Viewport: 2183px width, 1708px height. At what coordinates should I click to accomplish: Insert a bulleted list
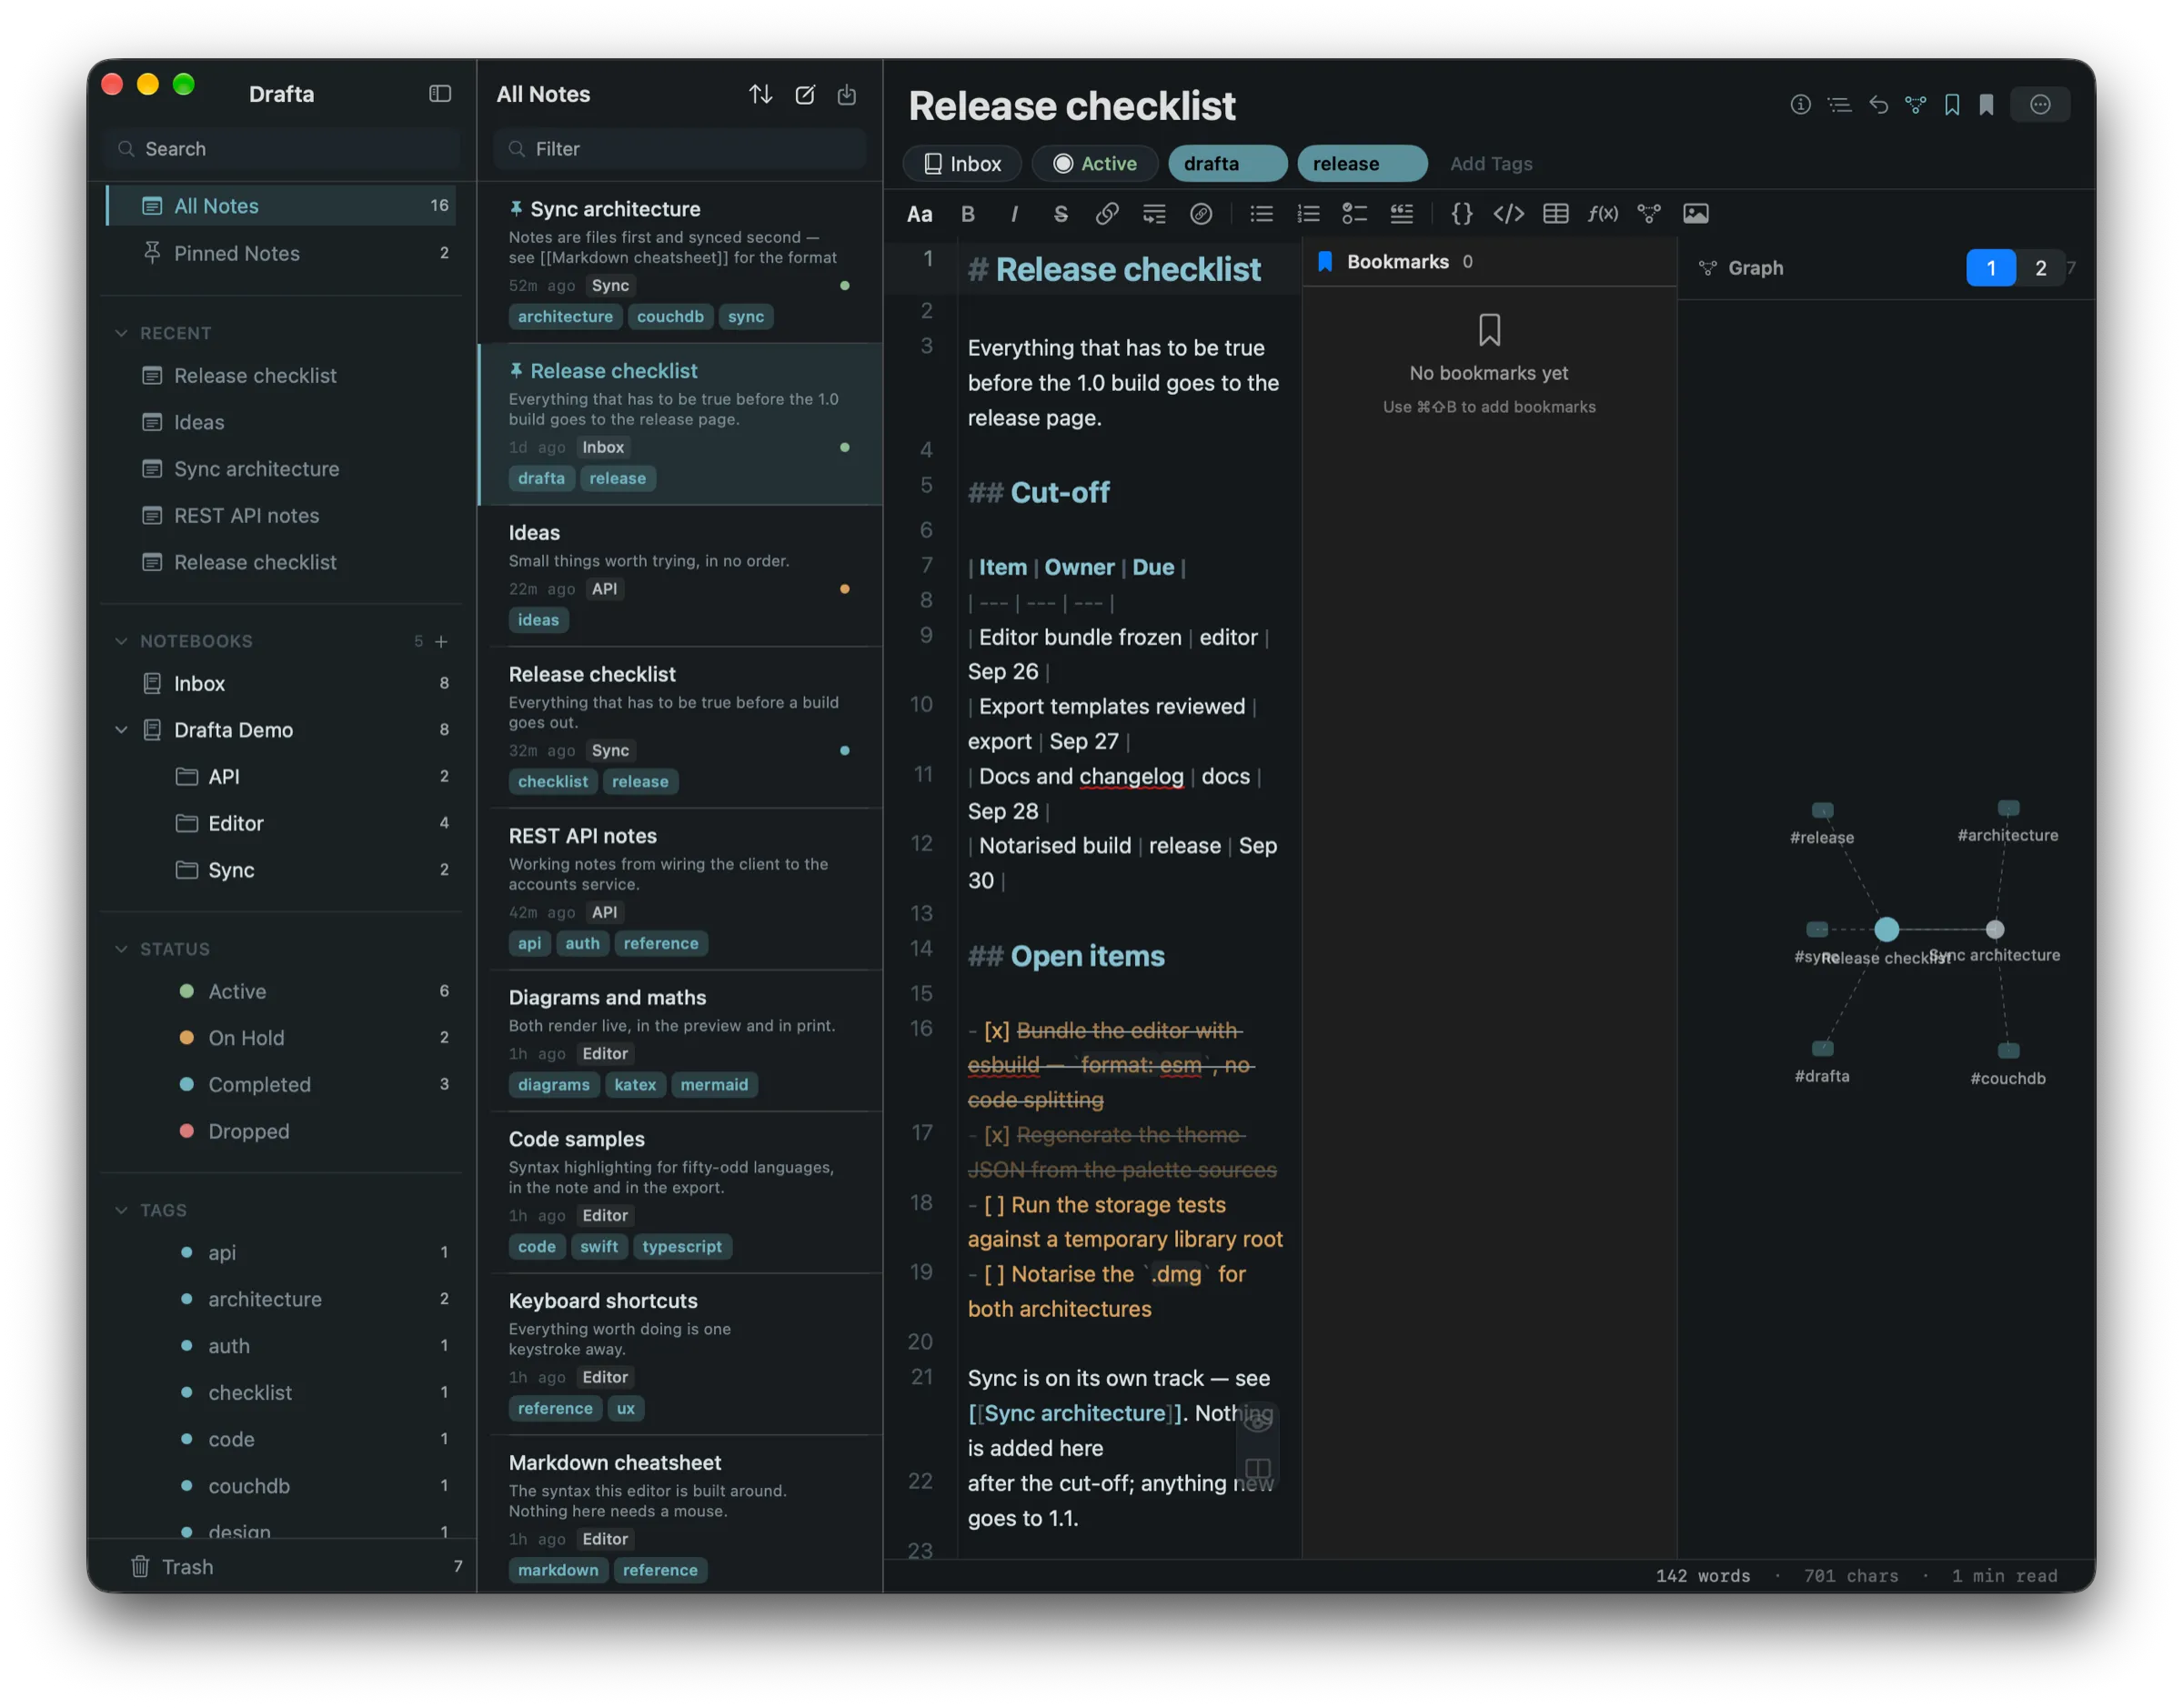tap(1261, 214)
